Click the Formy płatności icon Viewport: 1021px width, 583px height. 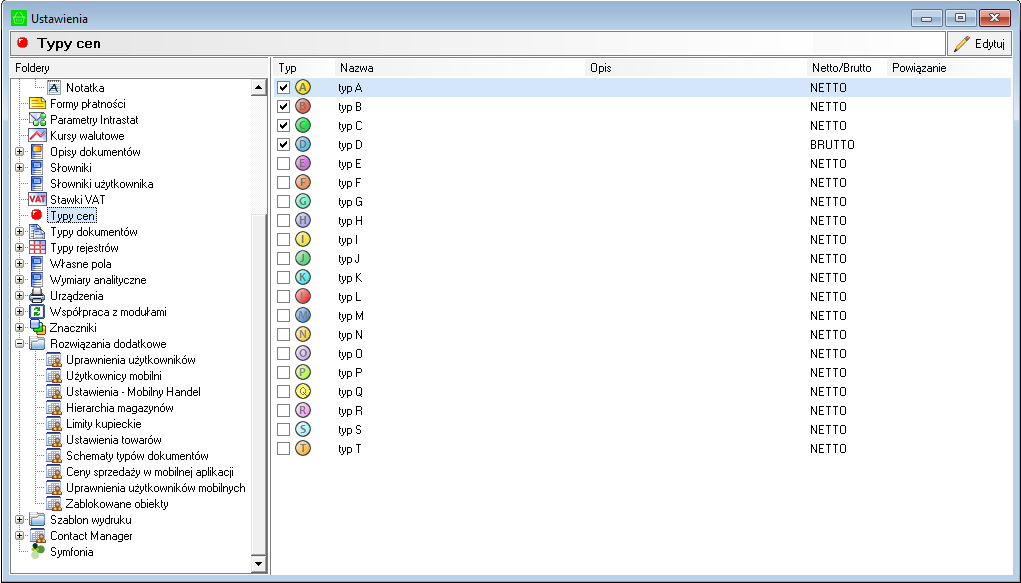click(x=37, y=104)
